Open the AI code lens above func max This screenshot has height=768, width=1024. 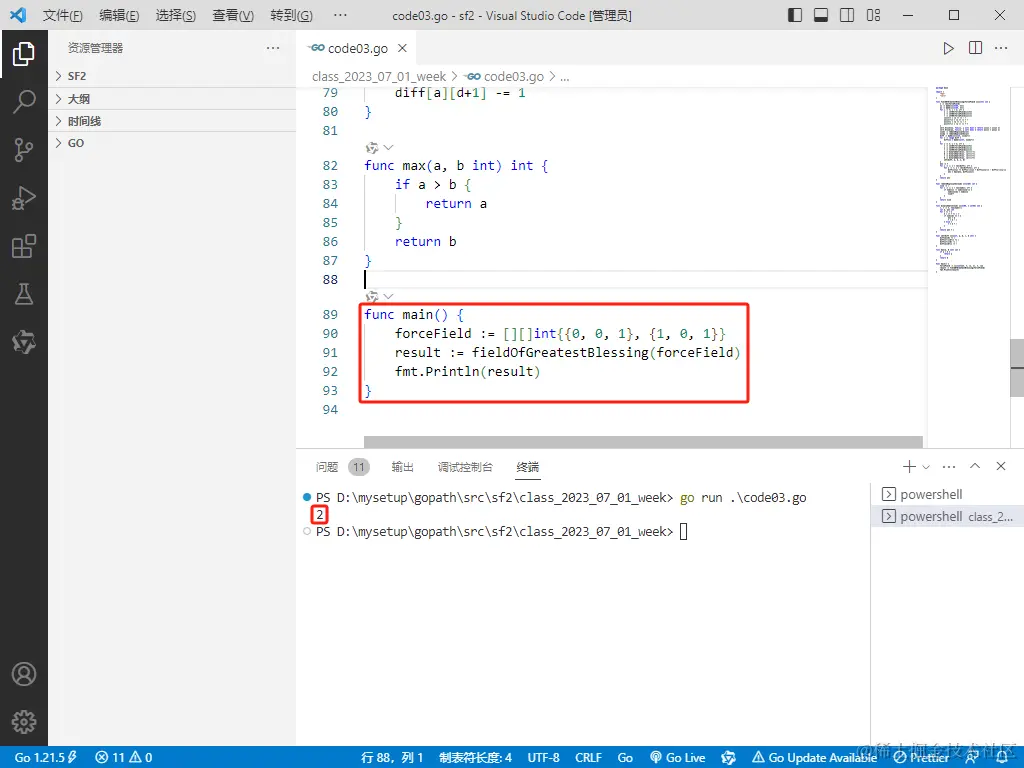coord(372,148)
